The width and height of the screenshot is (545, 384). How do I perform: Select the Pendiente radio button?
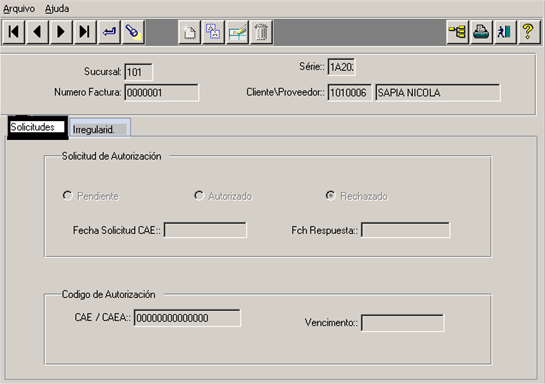click(67, 196)
